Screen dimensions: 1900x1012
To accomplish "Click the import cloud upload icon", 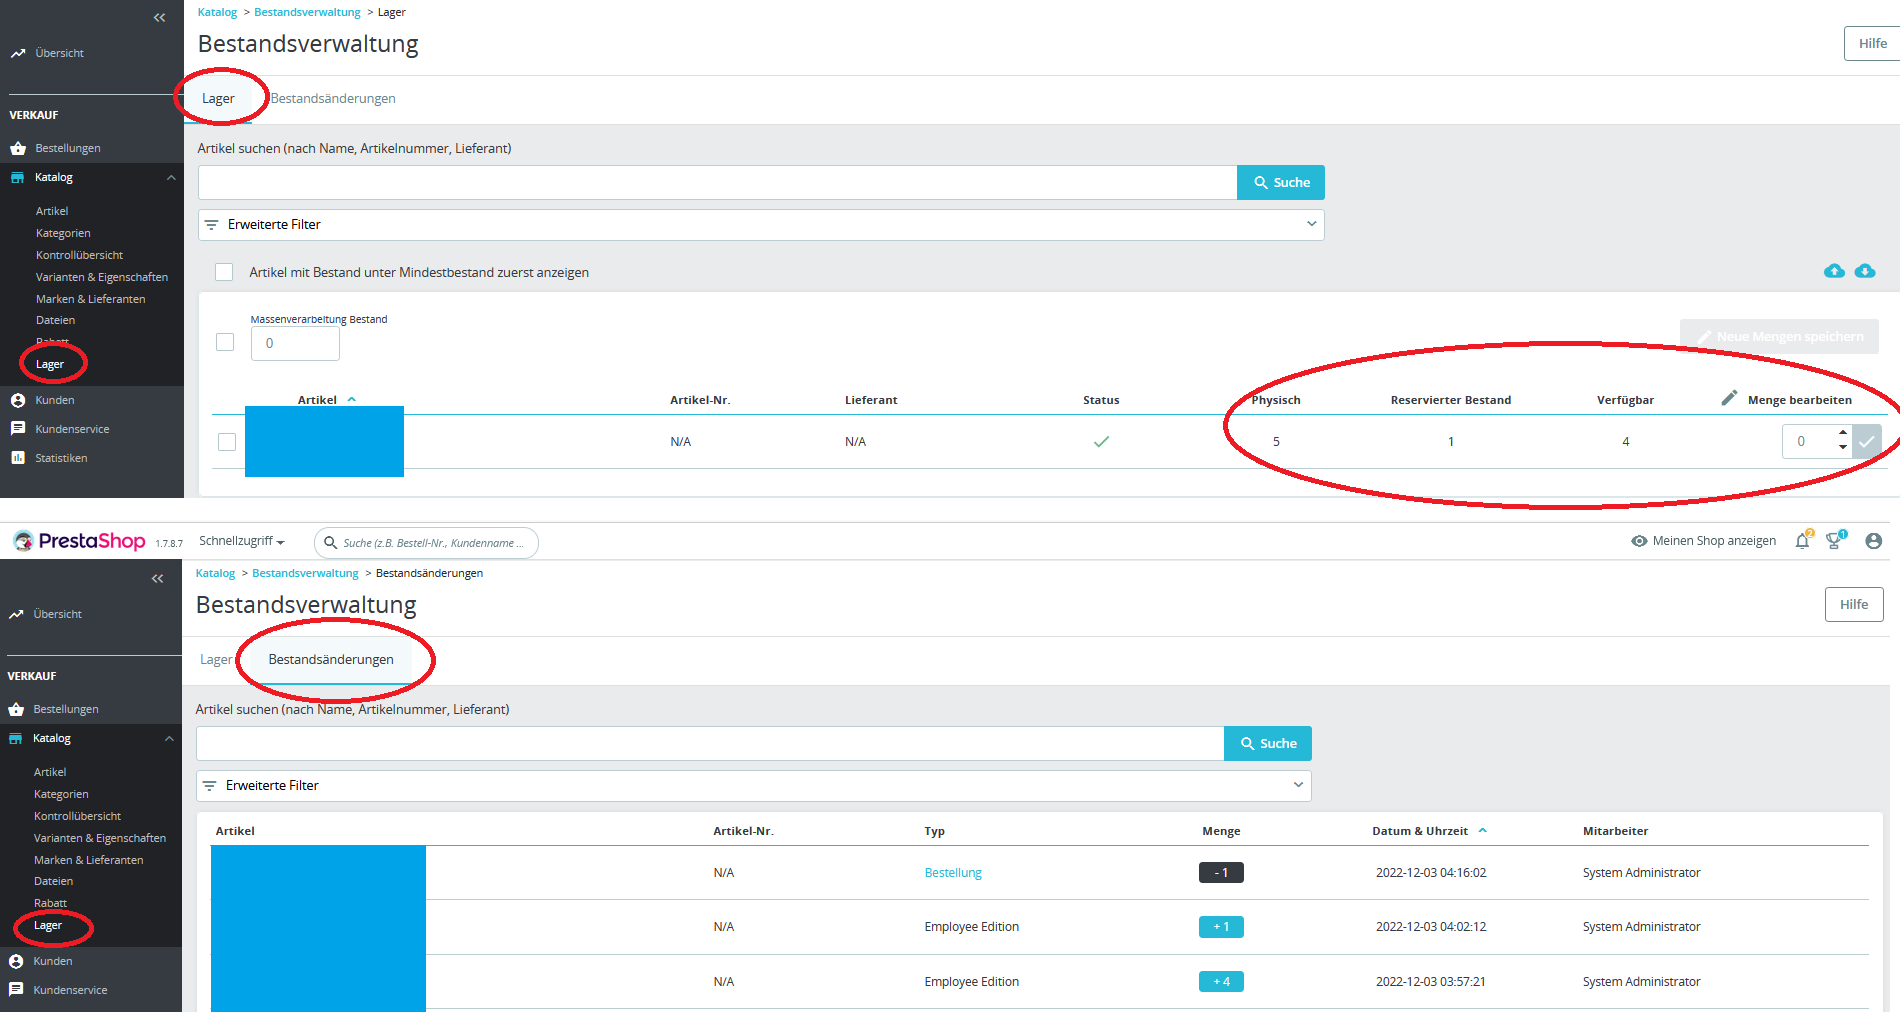I will 1834,271.
